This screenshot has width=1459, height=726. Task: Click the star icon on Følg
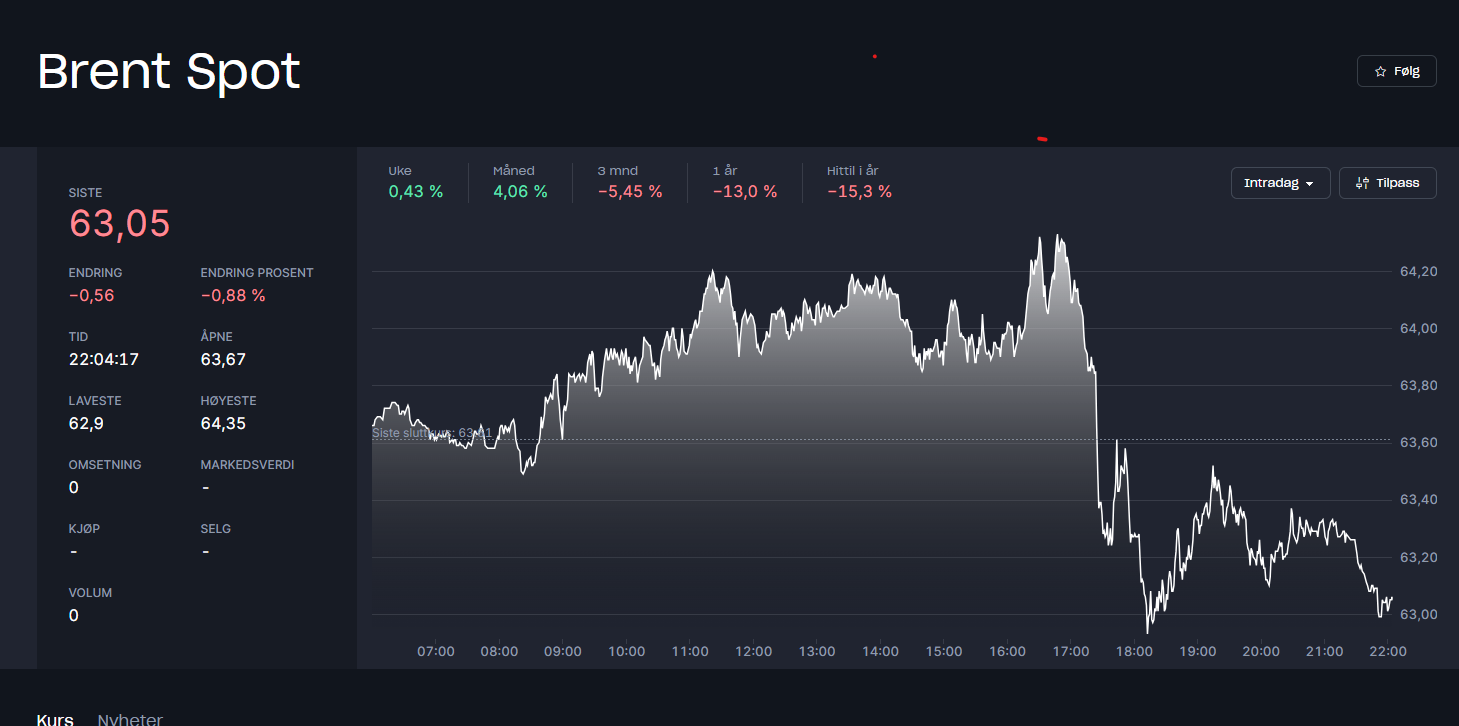coord(1380,72)
